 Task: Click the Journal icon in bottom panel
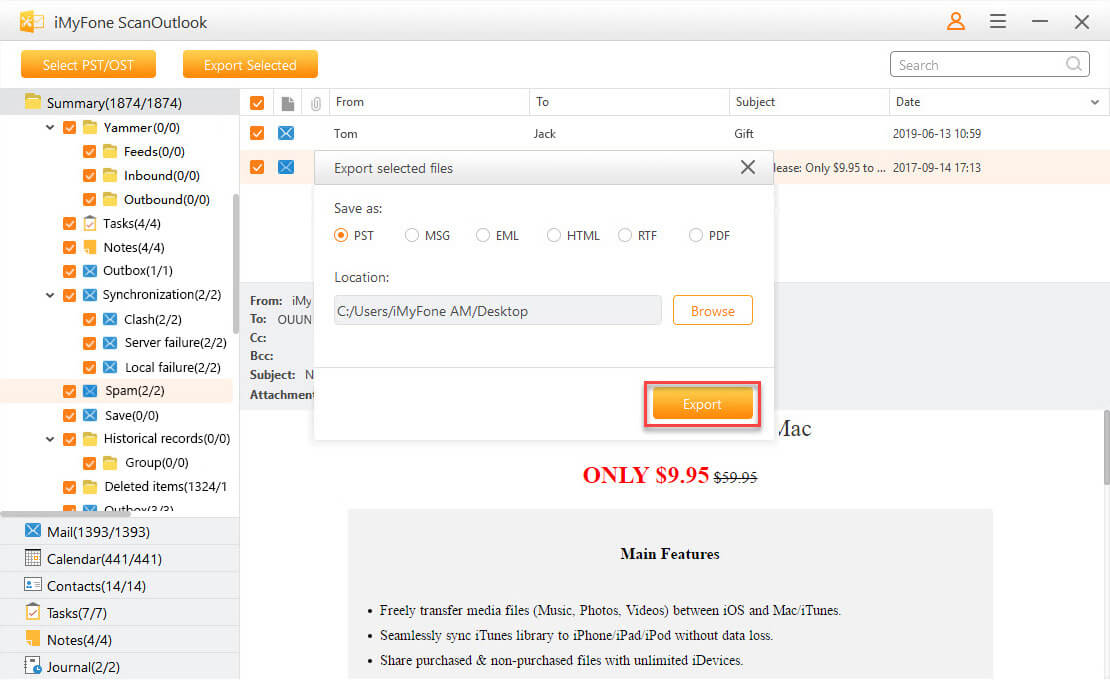[32, 666]
